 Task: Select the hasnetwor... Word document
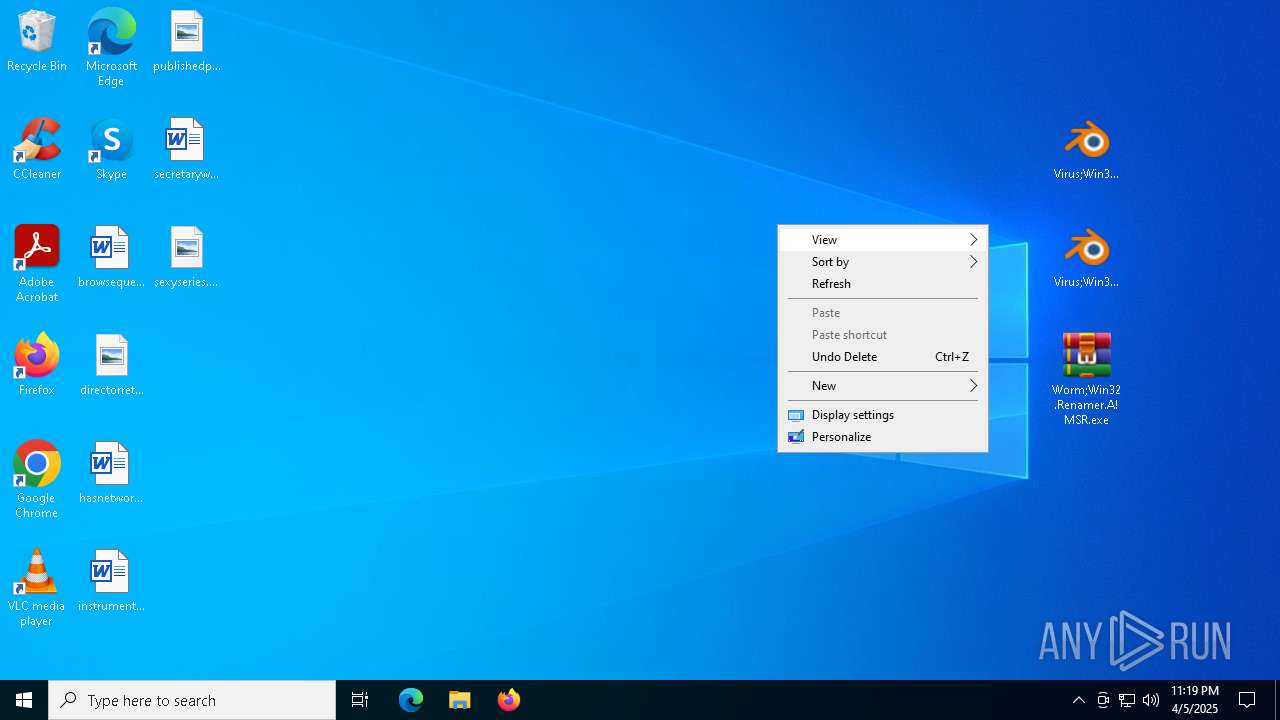[111, 474]
